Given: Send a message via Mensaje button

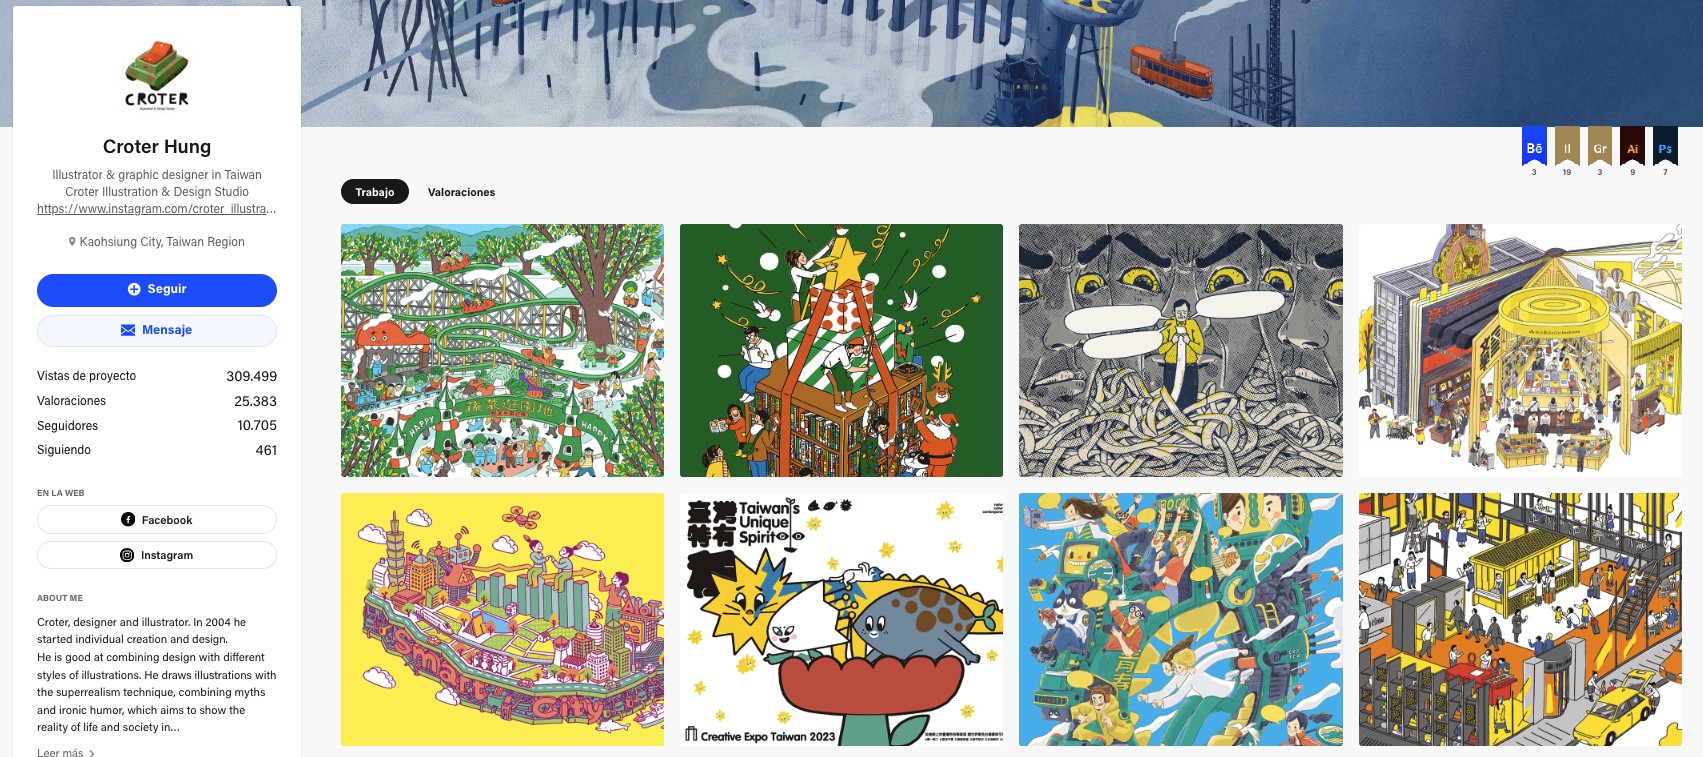Looking at the screenshot, I should click(x=157, y=331).
